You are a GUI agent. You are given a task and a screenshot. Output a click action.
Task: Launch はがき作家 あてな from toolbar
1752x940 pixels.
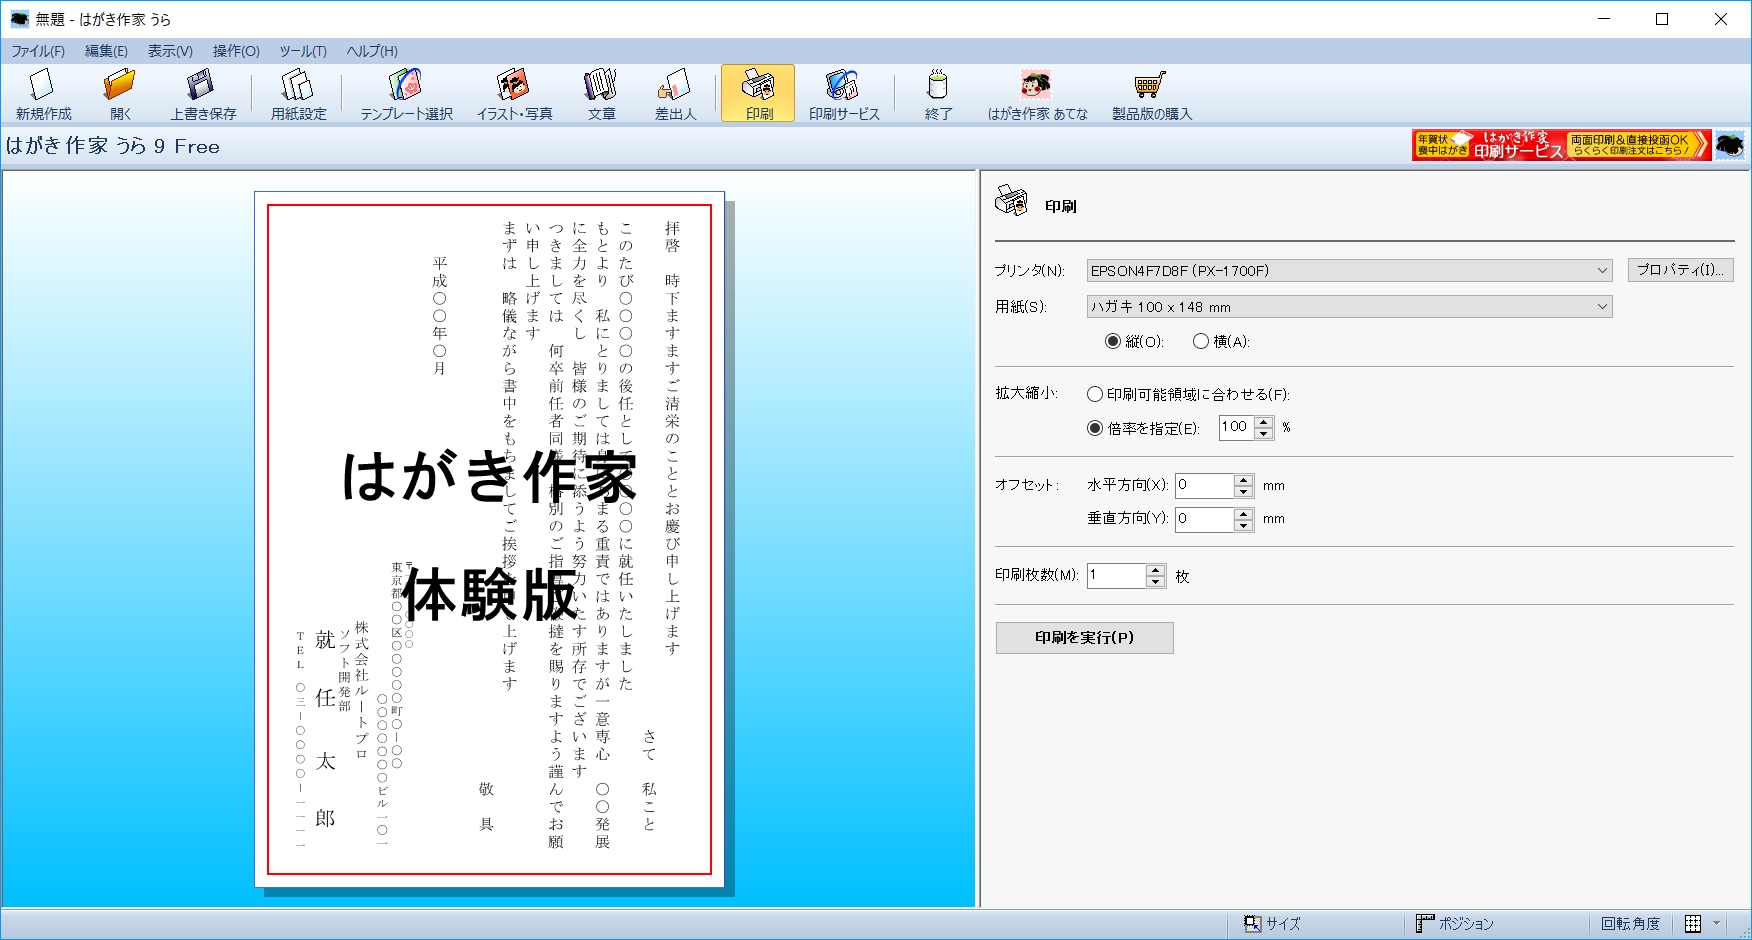[1037, 85]
